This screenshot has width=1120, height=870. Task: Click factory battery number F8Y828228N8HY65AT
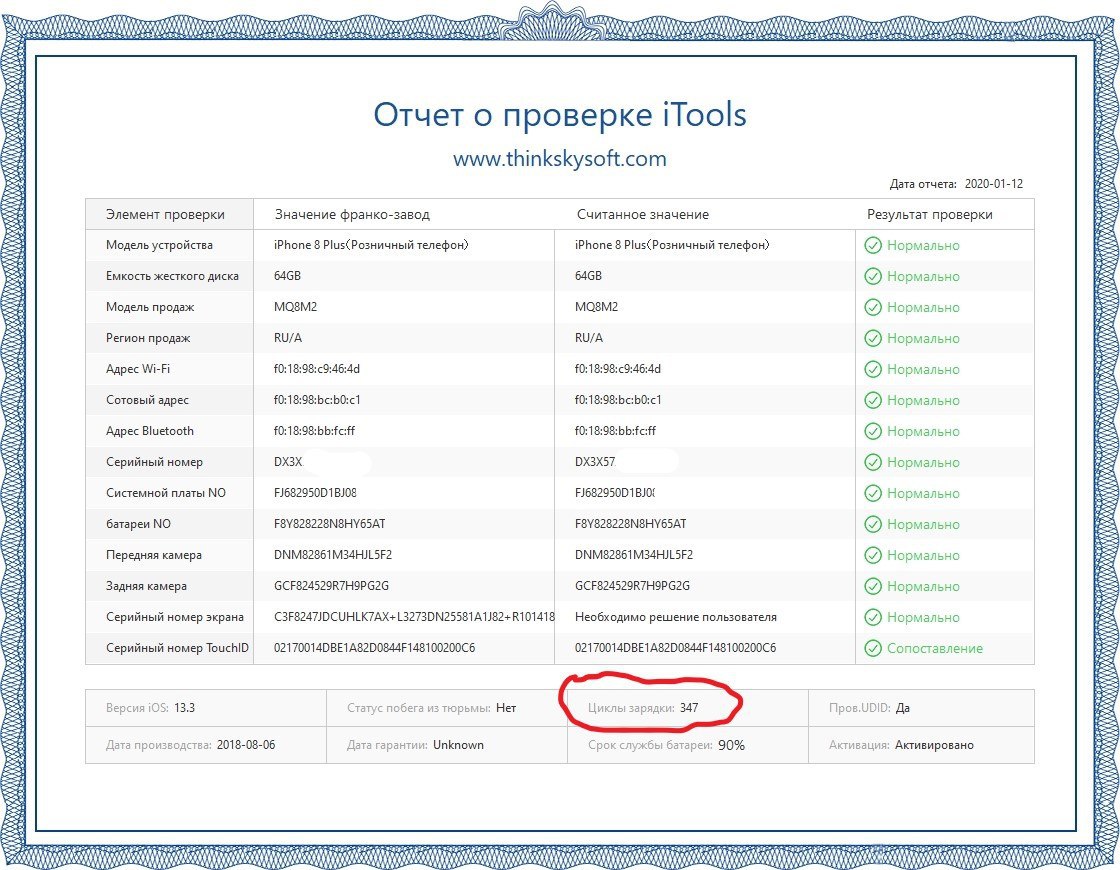click(329, 524)
